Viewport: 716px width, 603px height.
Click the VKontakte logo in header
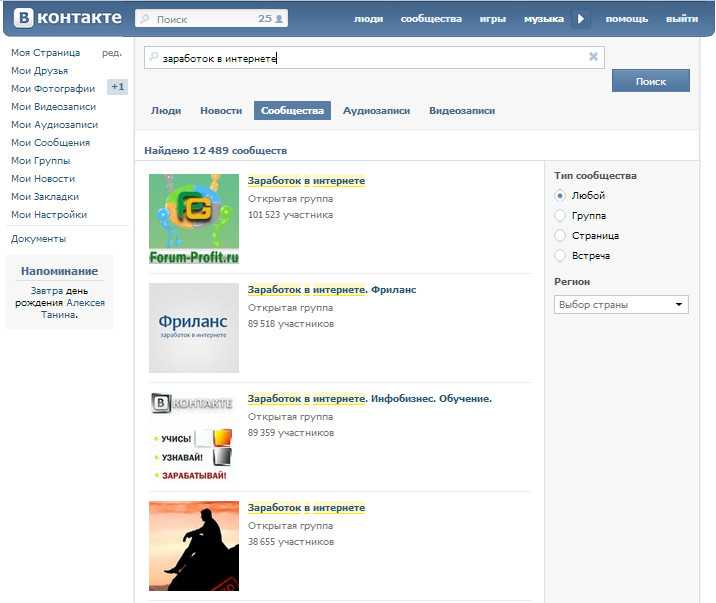[68, 18]
